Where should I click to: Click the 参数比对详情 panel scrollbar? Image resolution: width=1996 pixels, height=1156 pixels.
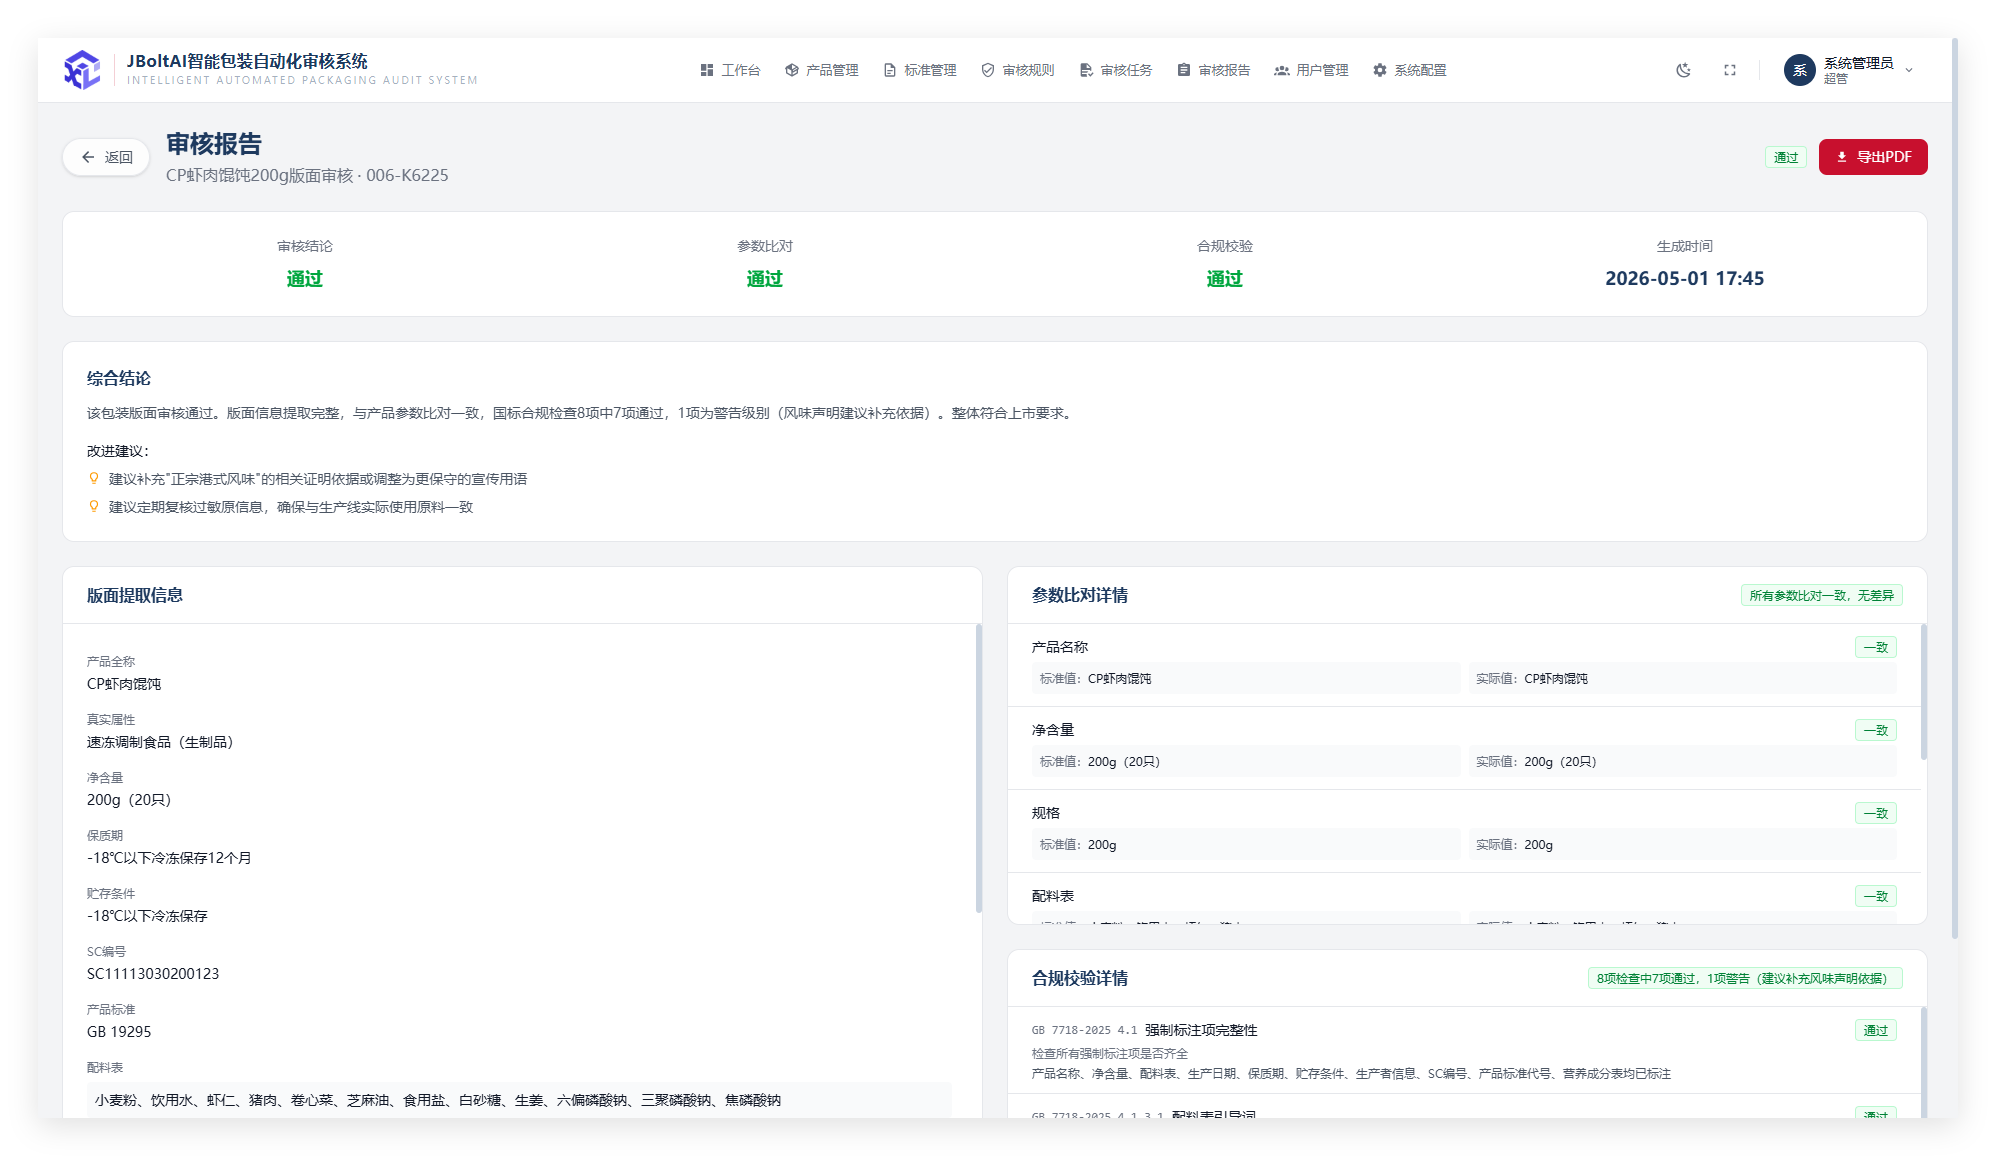(x=1923, y=692)
